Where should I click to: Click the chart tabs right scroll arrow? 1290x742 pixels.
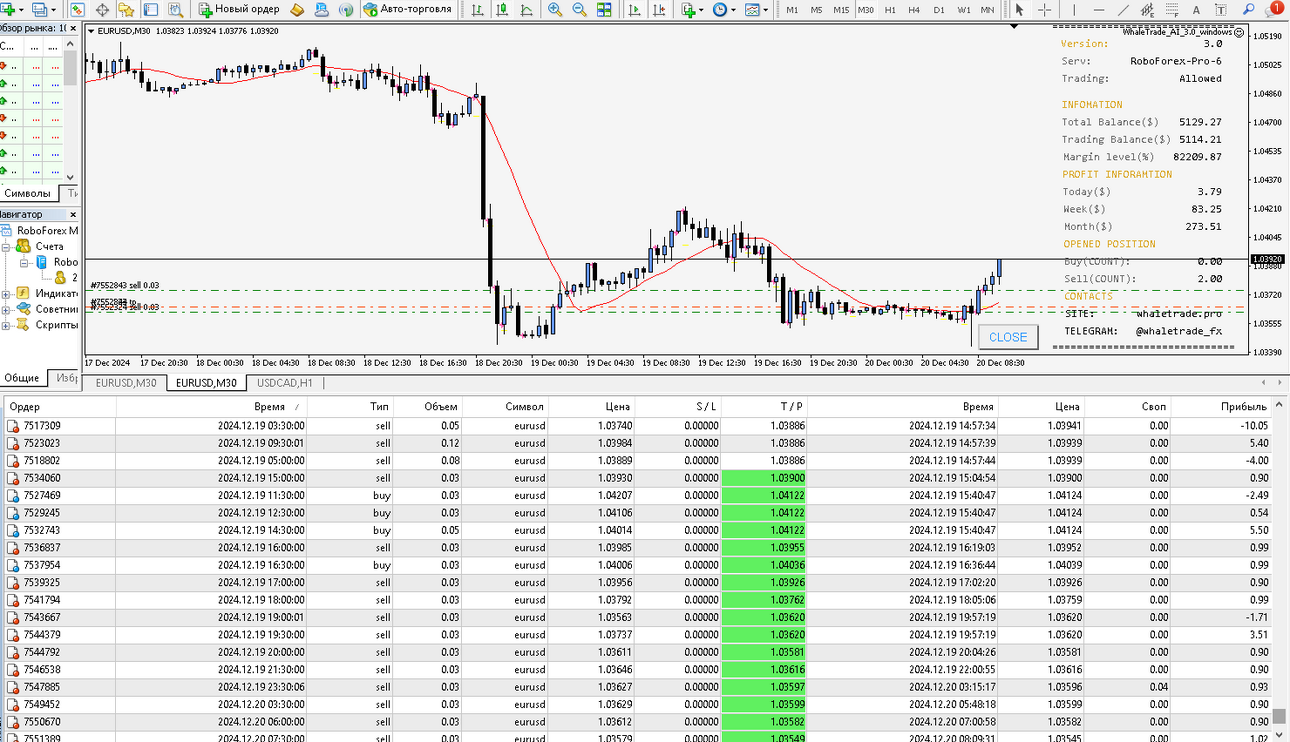pos(1279,382)
